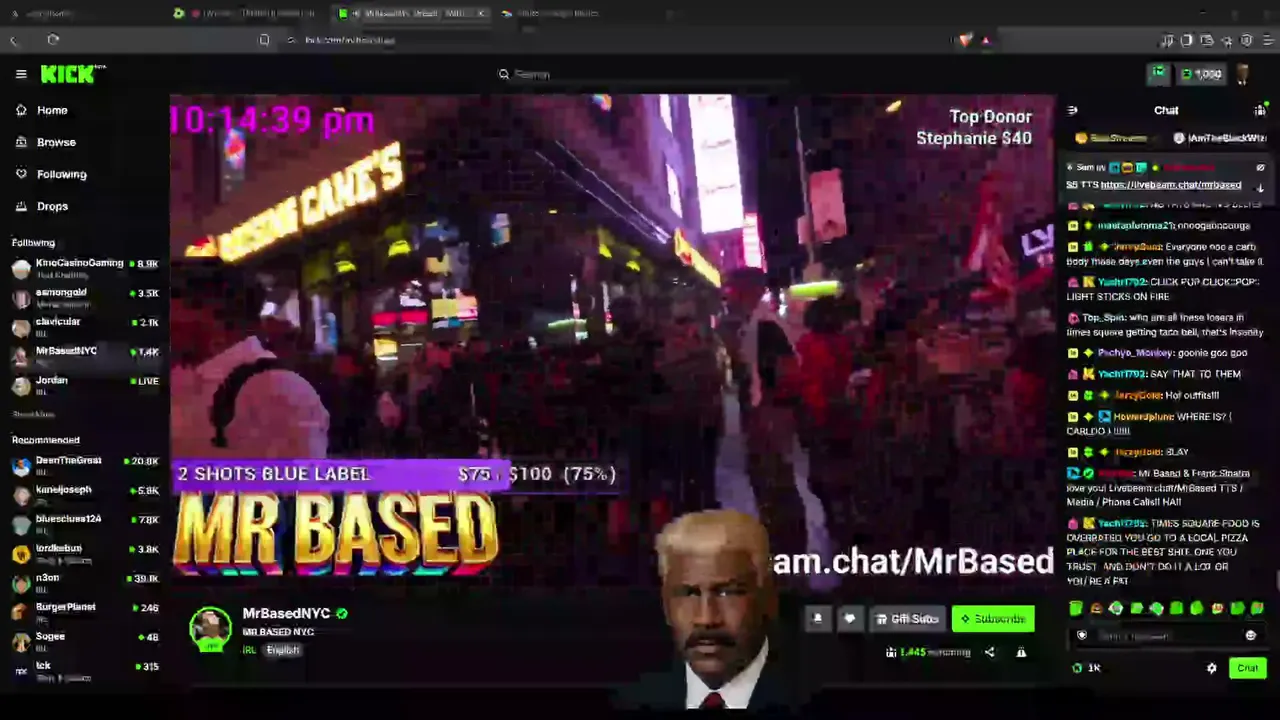Open recommended channel n3on
The image size is (1280, 720).
[x=85, y=581]
